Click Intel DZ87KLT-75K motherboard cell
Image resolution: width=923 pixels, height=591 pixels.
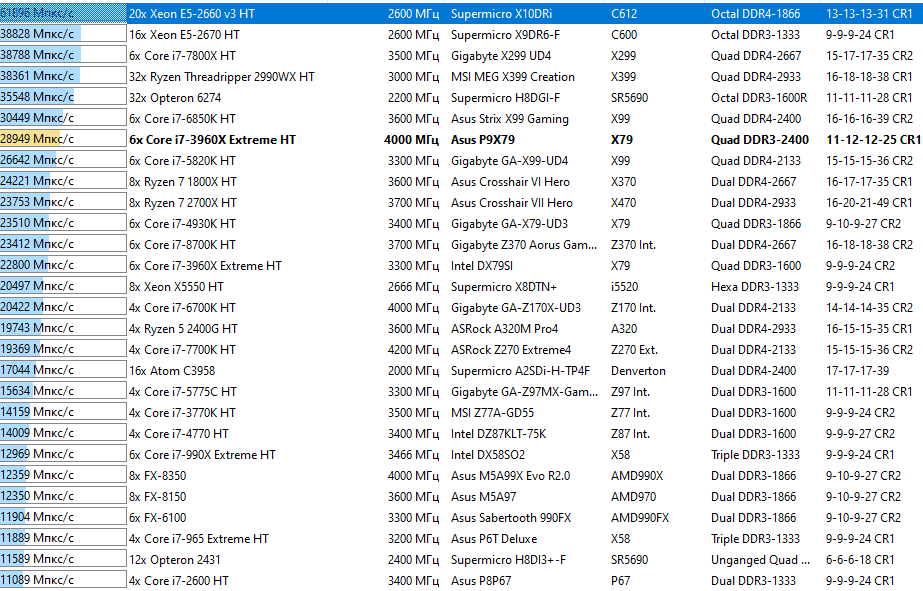tap(499, 434)
